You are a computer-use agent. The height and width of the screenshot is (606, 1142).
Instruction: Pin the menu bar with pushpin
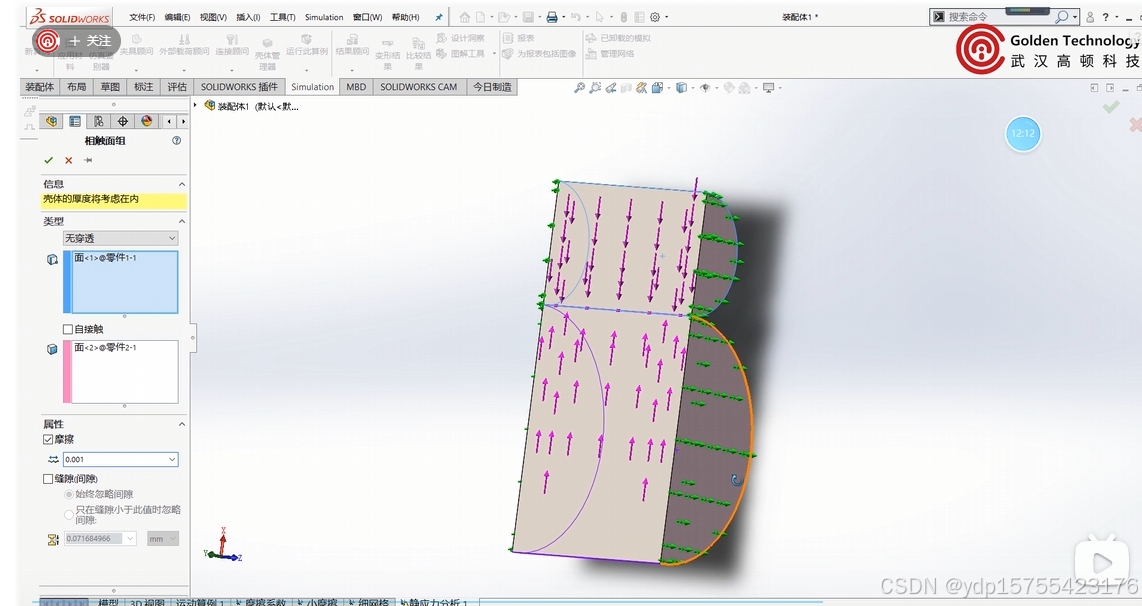point(438,17)
